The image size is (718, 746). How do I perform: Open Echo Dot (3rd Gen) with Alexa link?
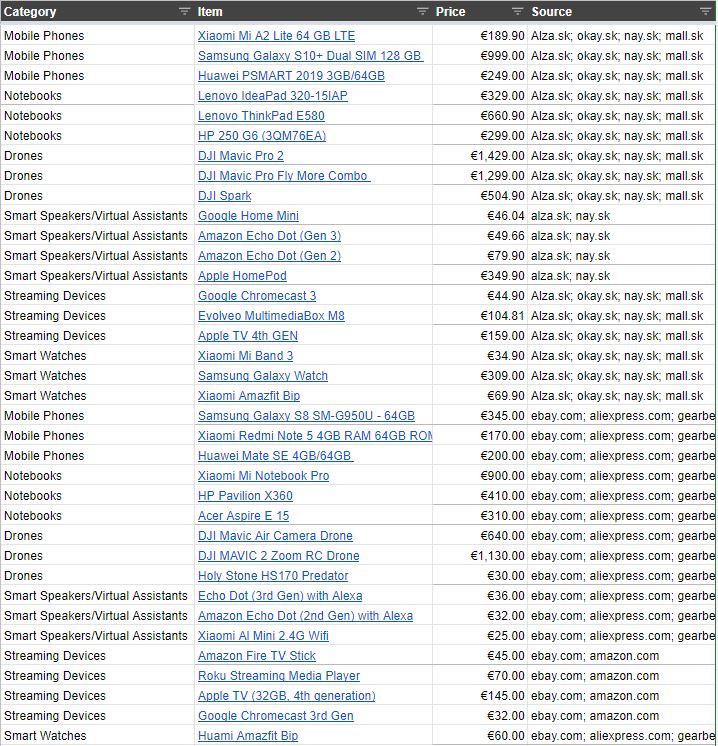tap(280, 595)
